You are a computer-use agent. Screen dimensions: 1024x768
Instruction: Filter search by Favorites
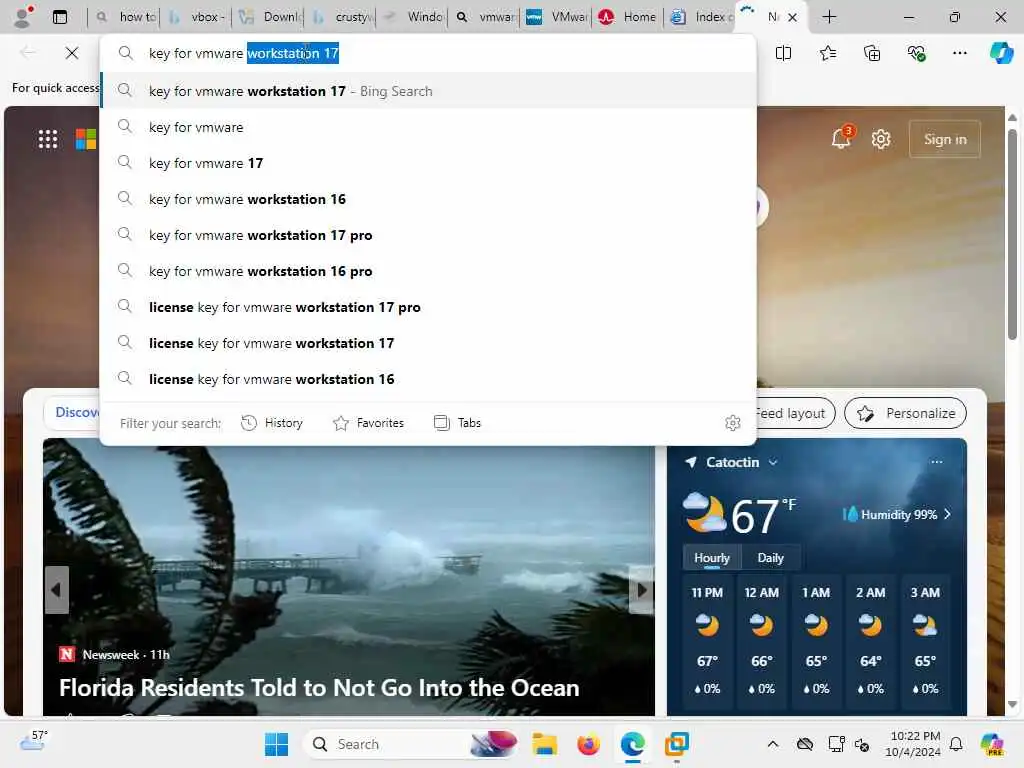click(x=368, y=423)
